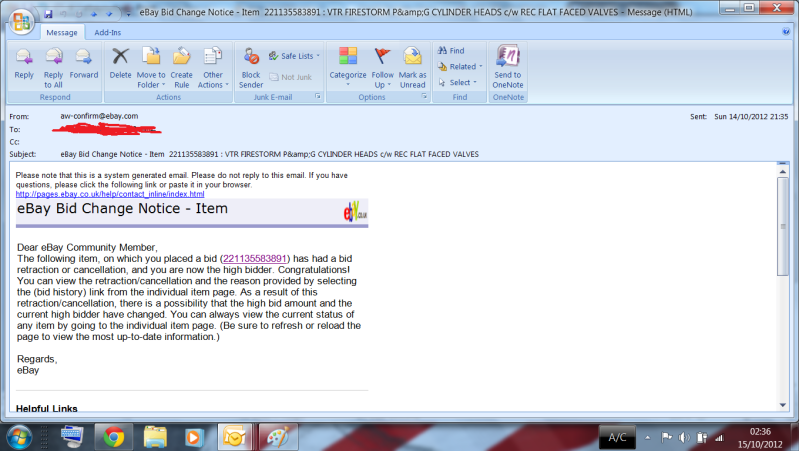Go to next item arrow
This screenshot has width=799, height=451.
pos(109,14)
